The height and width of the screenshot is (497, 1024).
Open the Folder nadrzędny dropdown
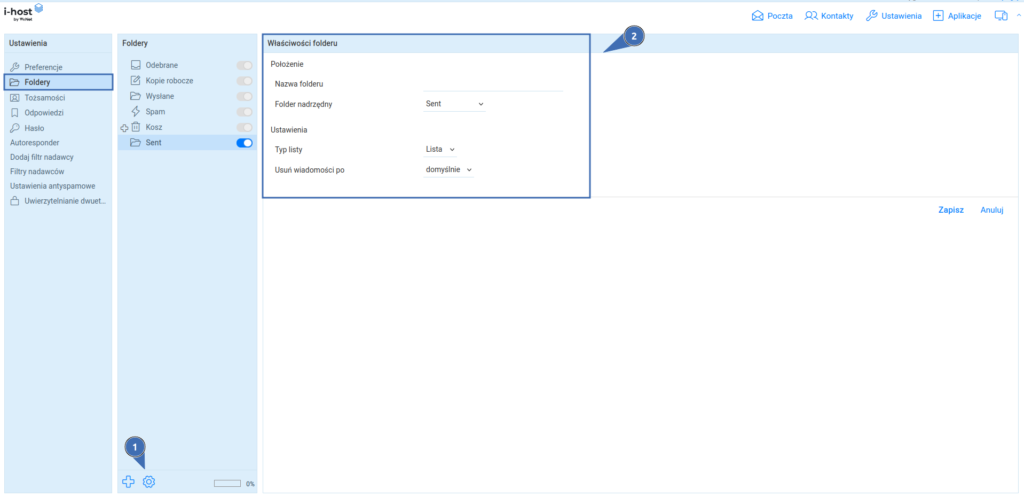tap(454, 103)
